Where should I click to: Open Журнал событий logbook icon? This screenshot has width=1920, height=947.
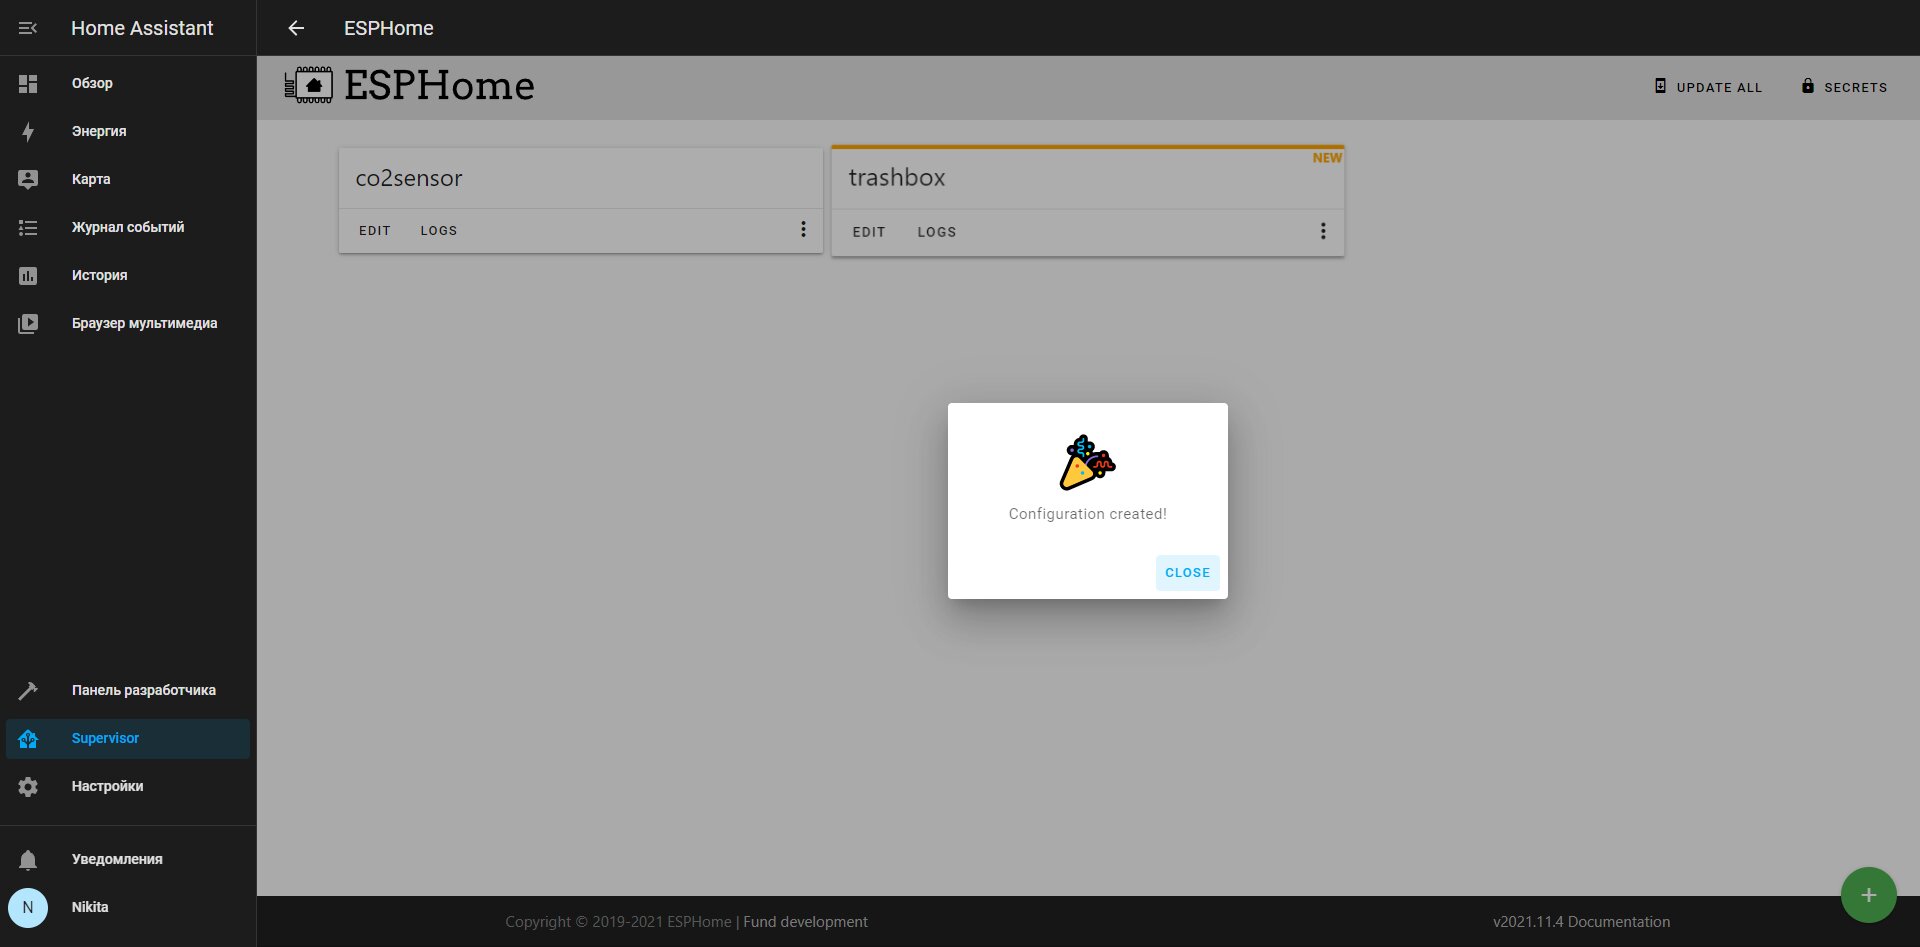coord(28,228)
